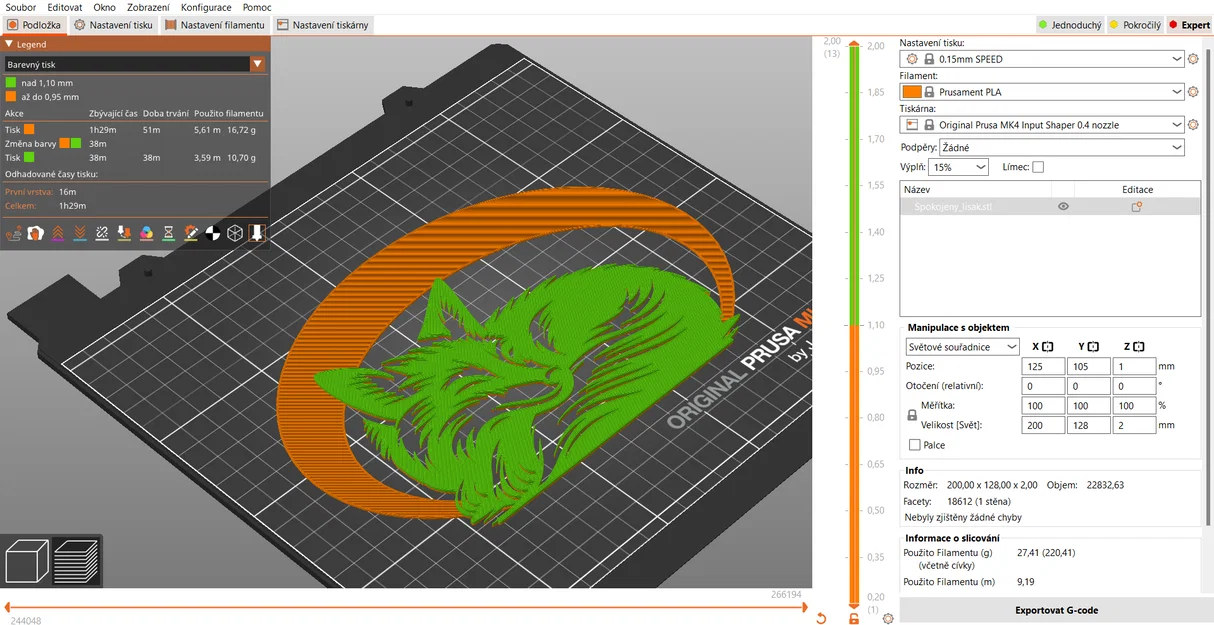Switch to Podložka plater tab
This screenshot has width=1214, height=625.
pyautogui.click(x=34, y=25)
